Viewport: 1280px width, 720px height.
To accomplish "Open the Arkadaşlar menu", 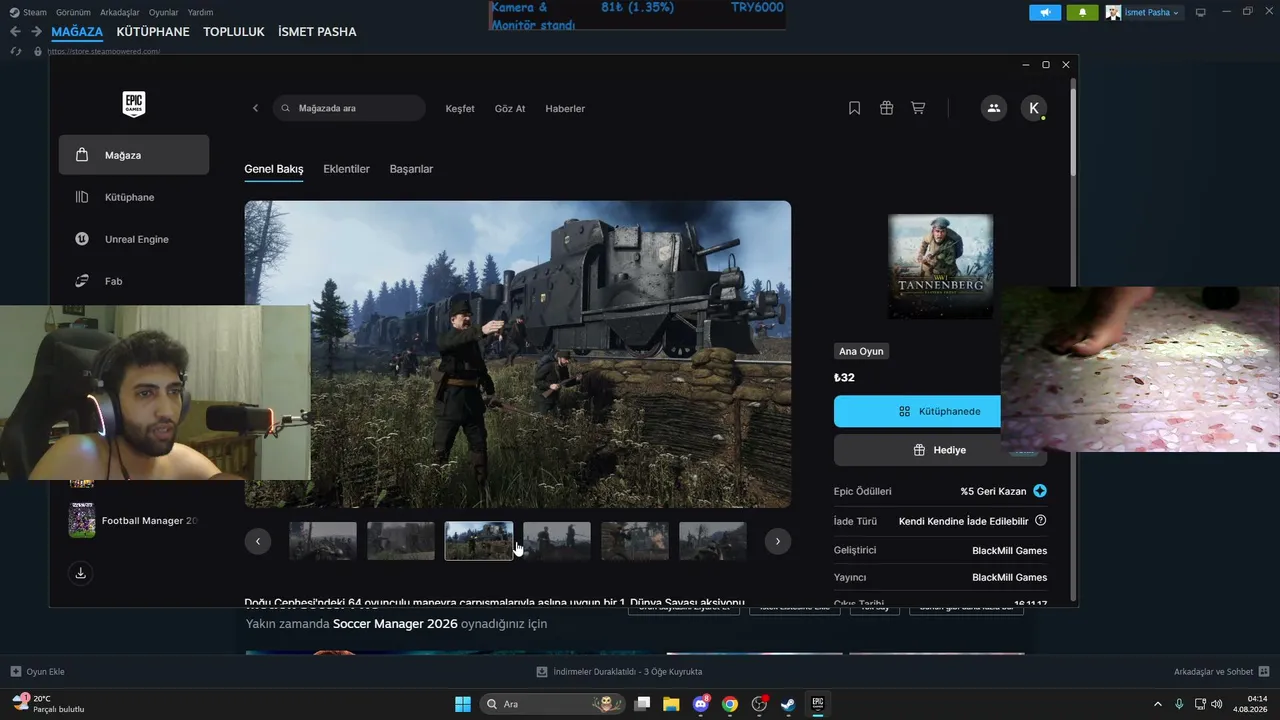I will 120,12.
